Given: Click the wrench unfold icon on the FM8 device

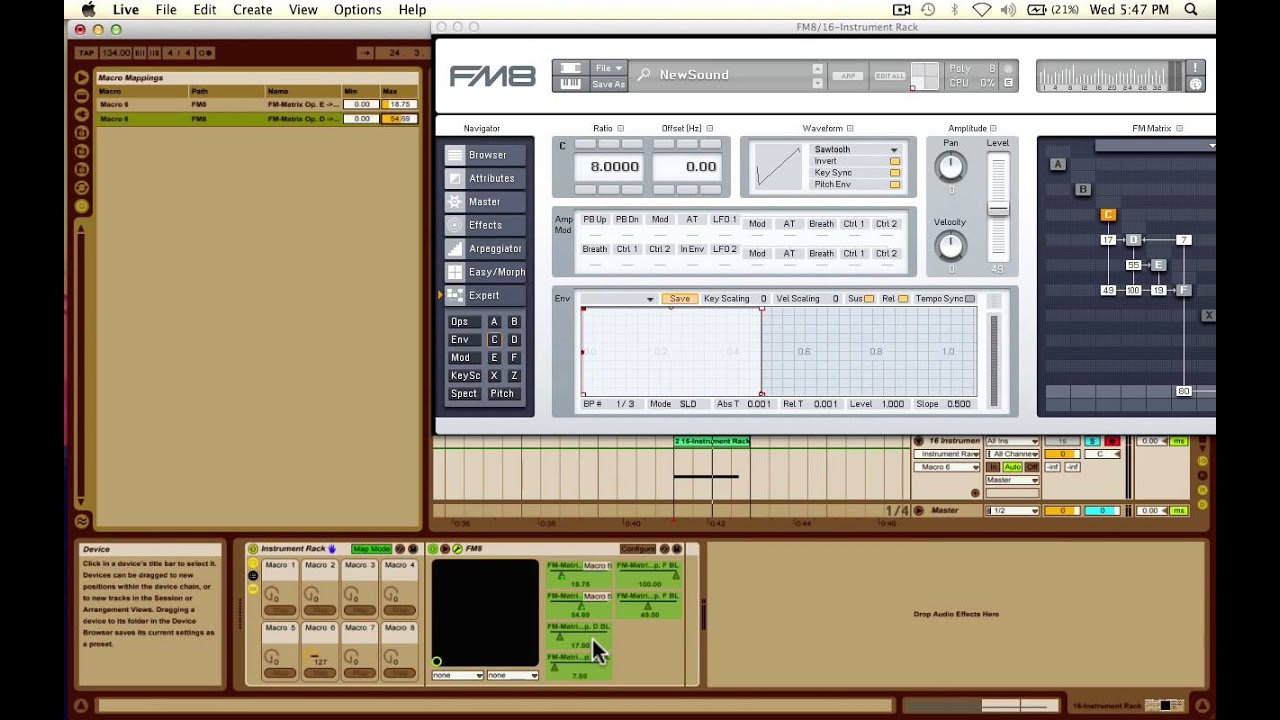Looking at the screenshot, I should point(457,549).
